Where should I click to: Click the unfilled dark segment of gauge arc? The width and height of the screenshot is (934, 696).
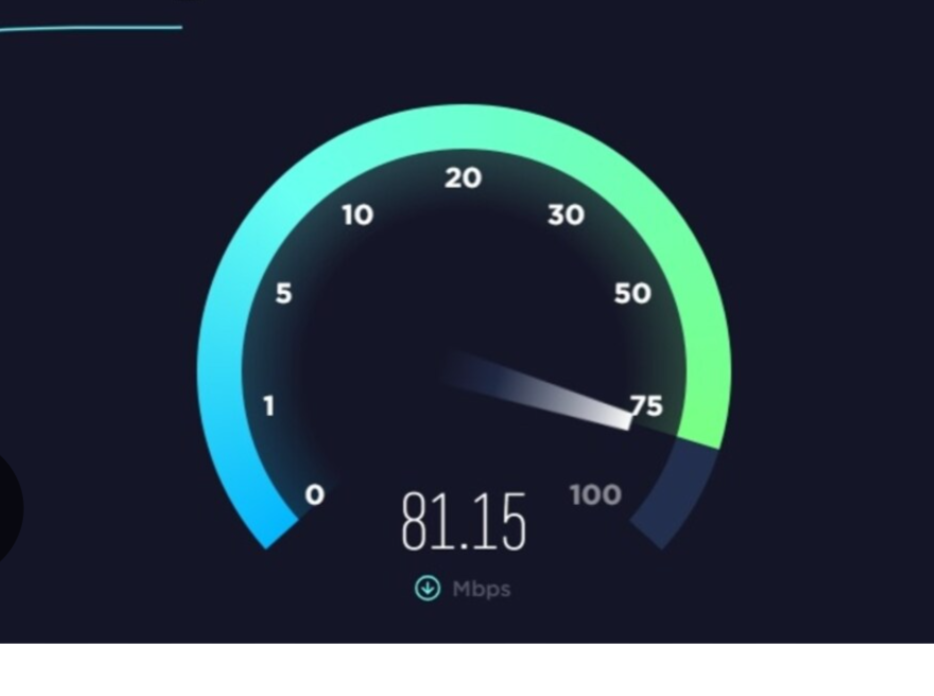(x=676, y=492)
